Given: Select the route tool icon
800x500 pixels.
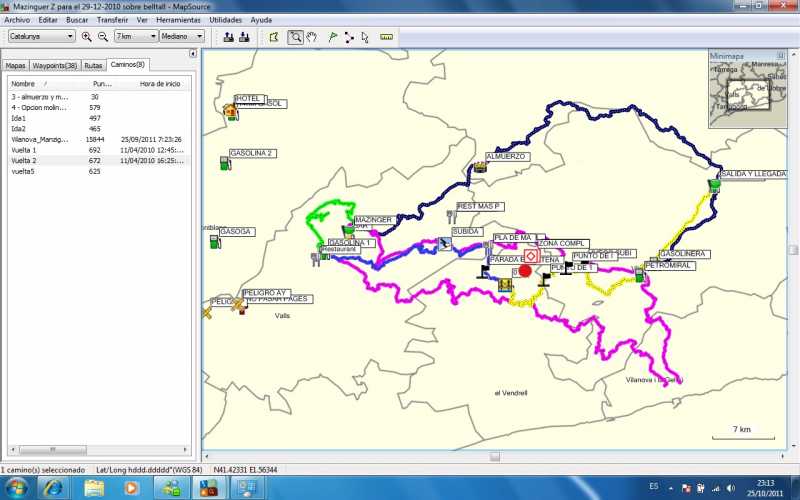Looking at the screenshot, I should pos(349,37).
